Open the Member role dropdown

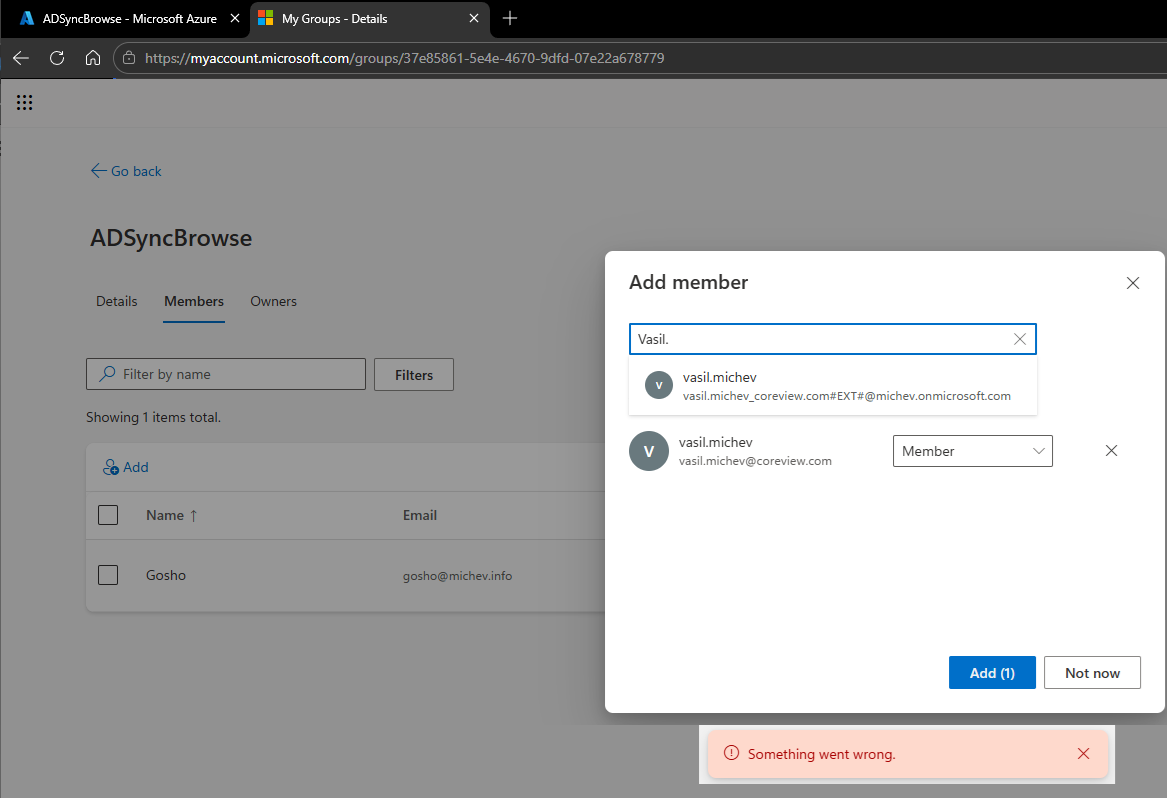[973, 451]
